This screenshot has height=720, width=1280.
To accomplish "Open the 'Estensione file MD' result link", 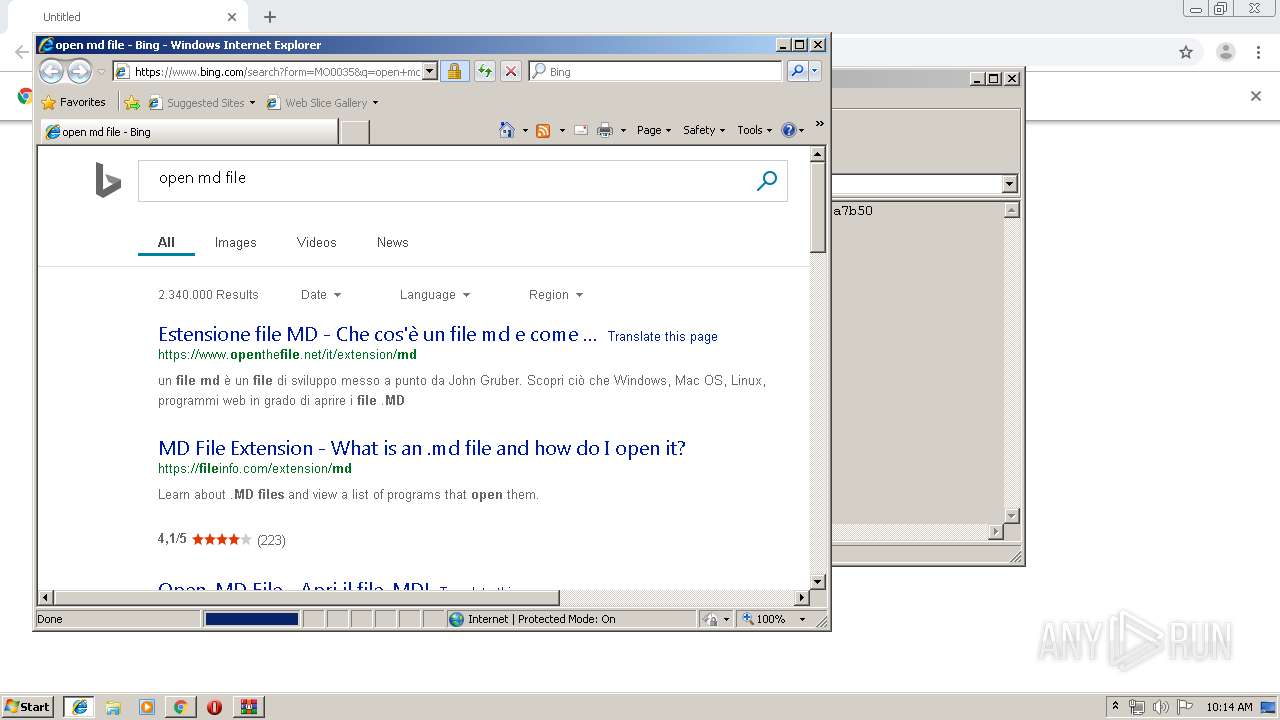I will [x=377, y=334].
